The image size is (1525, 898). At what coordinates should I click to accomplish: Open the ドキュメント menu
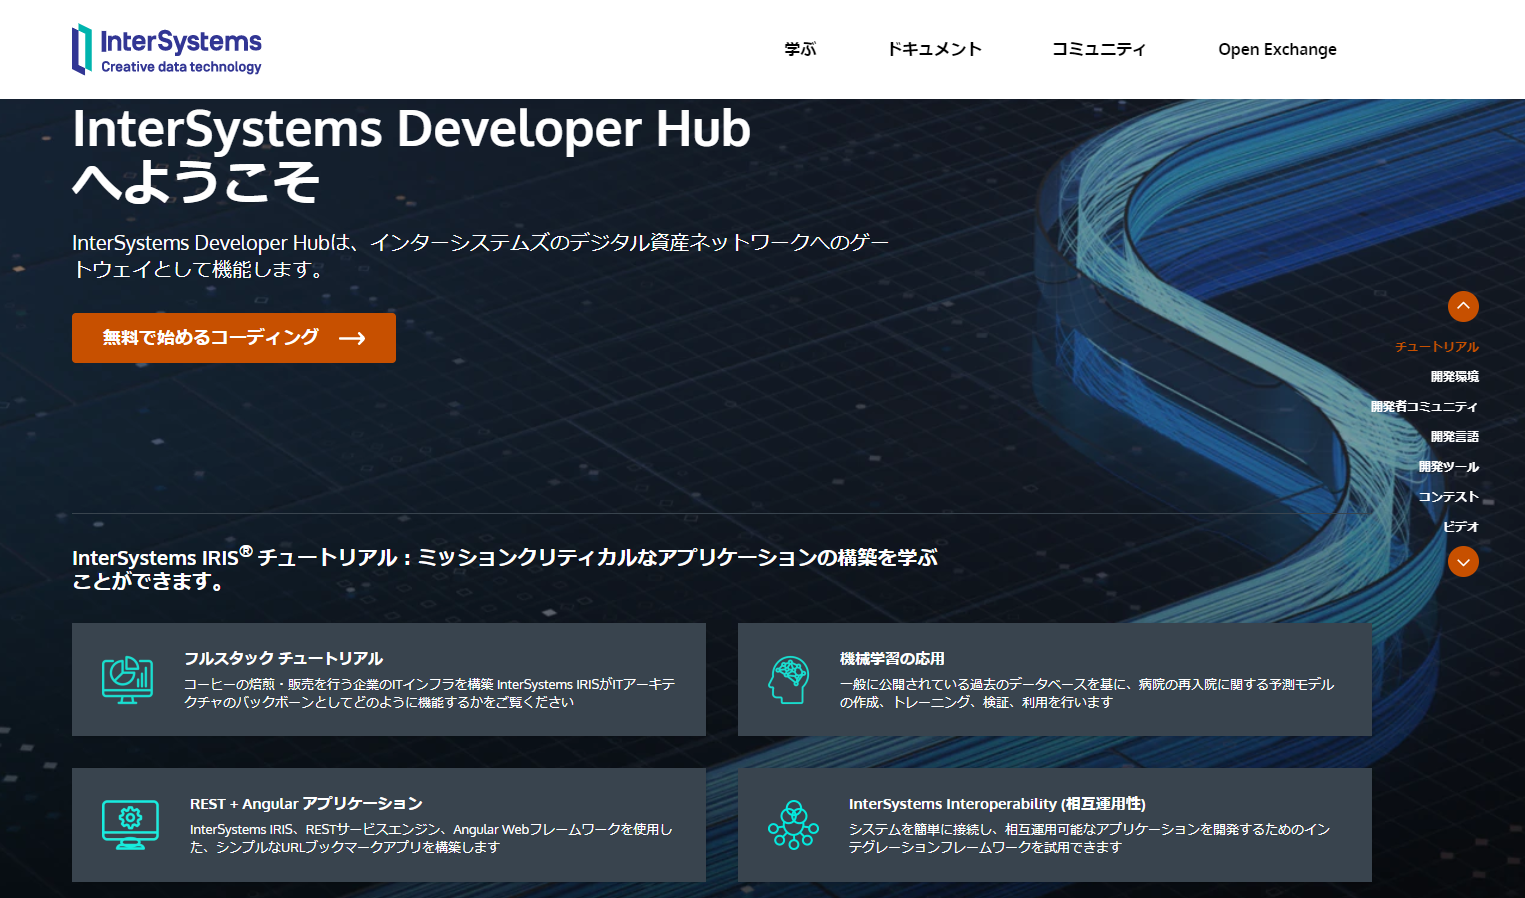[935, 49]
